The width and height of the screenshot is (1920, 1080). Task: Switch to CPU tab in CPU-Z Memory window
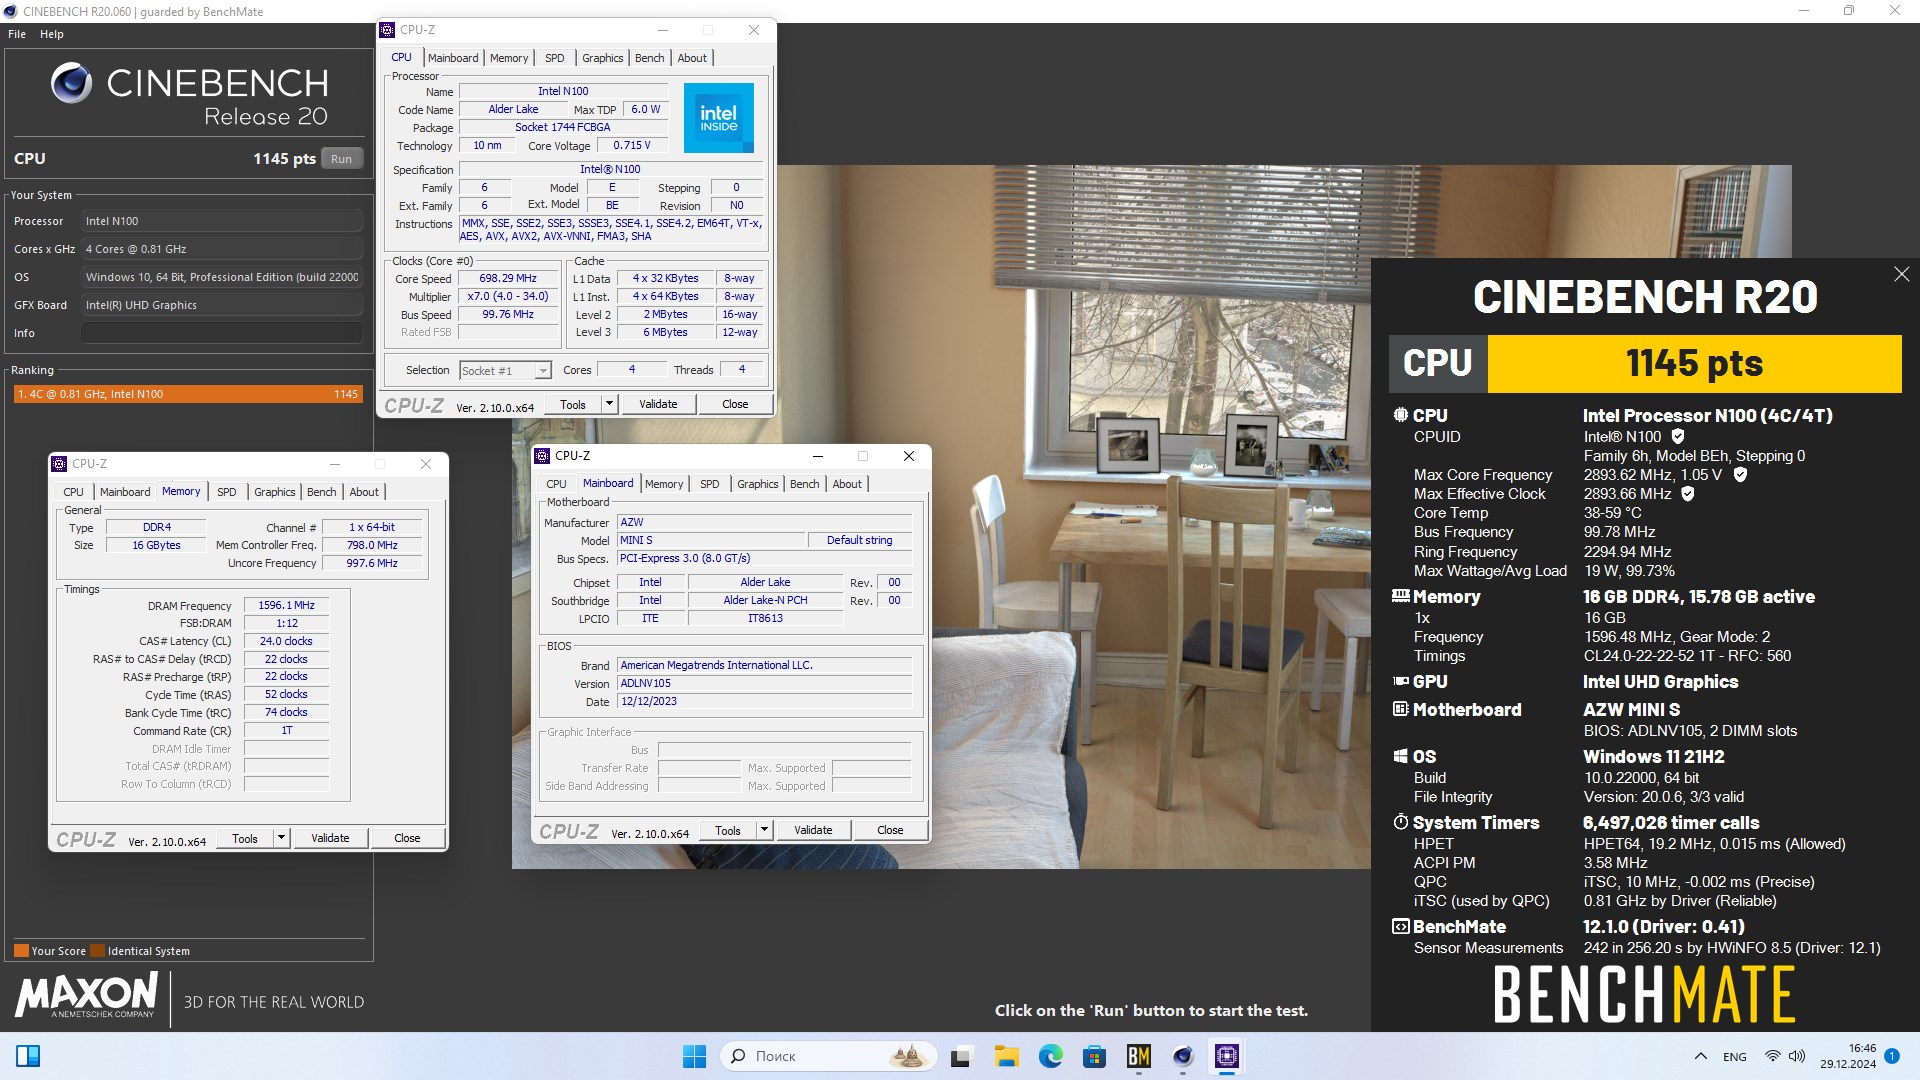pyautogui.click(x=74, y=492)
